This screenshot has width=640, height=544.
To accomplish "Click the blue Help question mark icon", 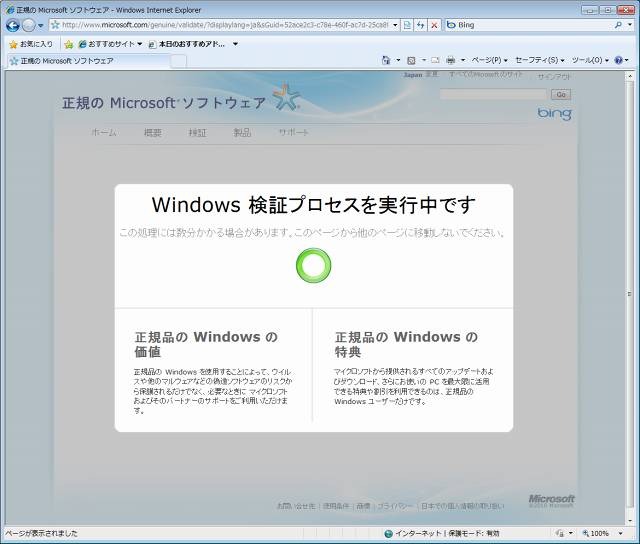I will tap(618, 60).
